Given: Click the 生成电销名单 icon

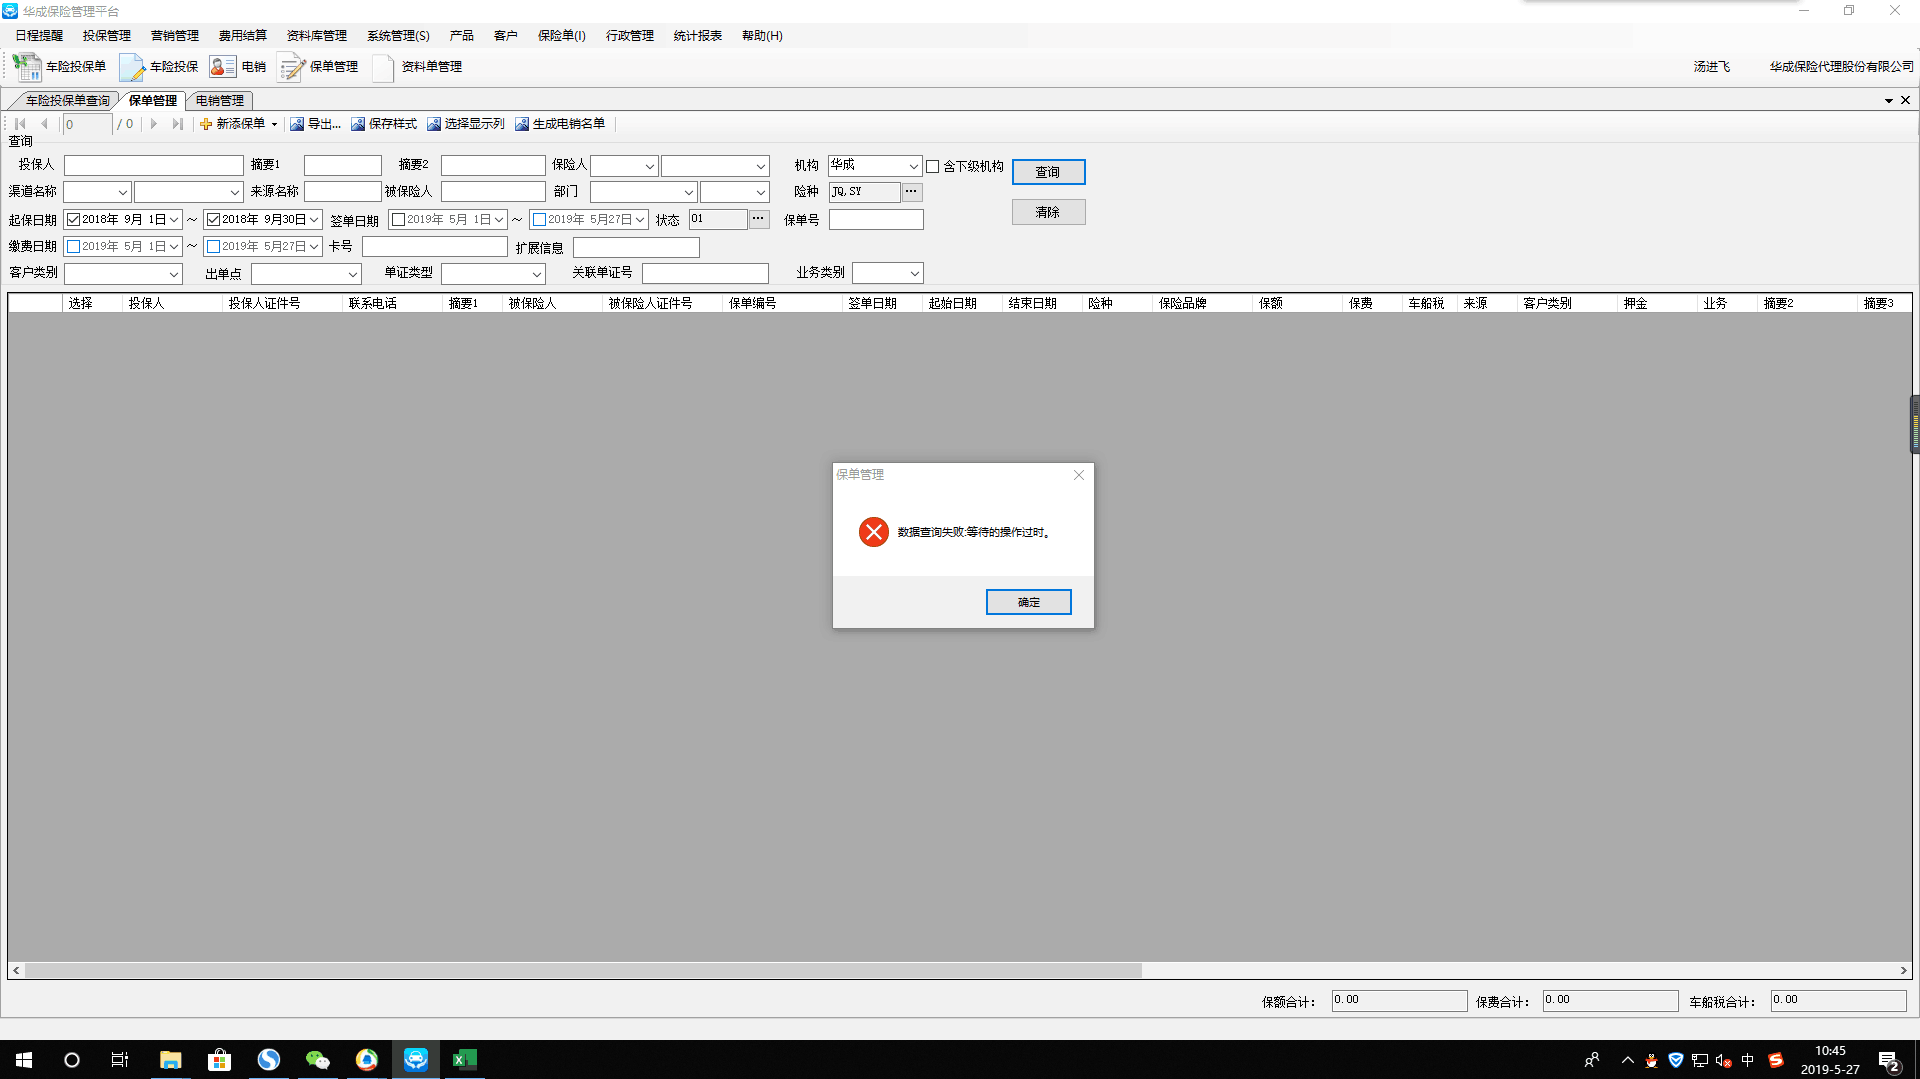Looking at the screenshot, I should coord(522,124).
